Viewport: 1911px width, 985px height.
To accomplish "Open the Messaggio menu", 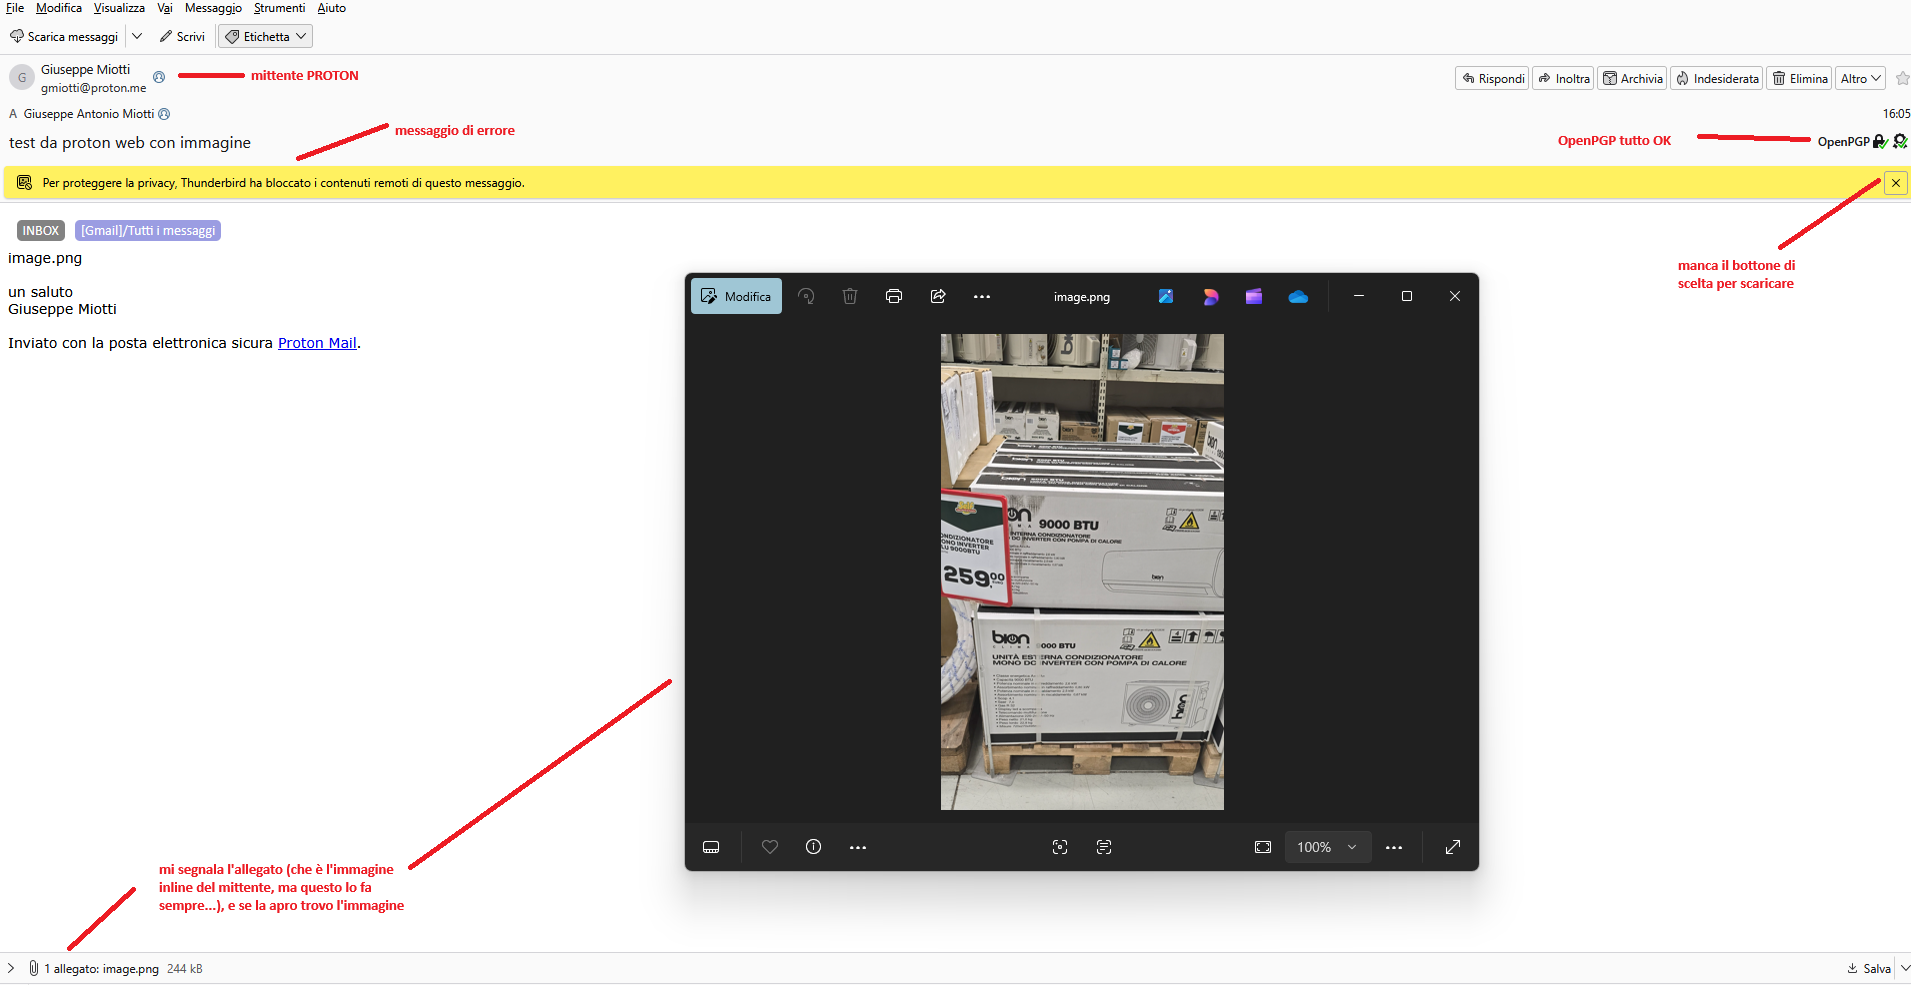I will [213, 8].
